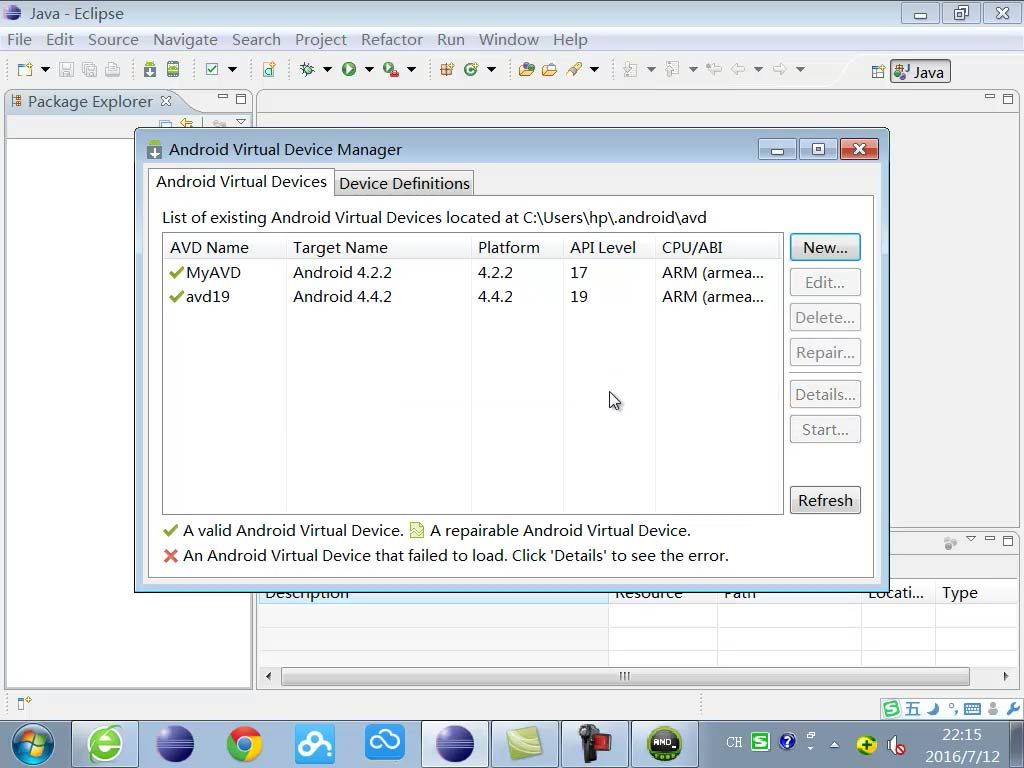Click the Forward navigation arrow icon

click(x=780, y=69)
